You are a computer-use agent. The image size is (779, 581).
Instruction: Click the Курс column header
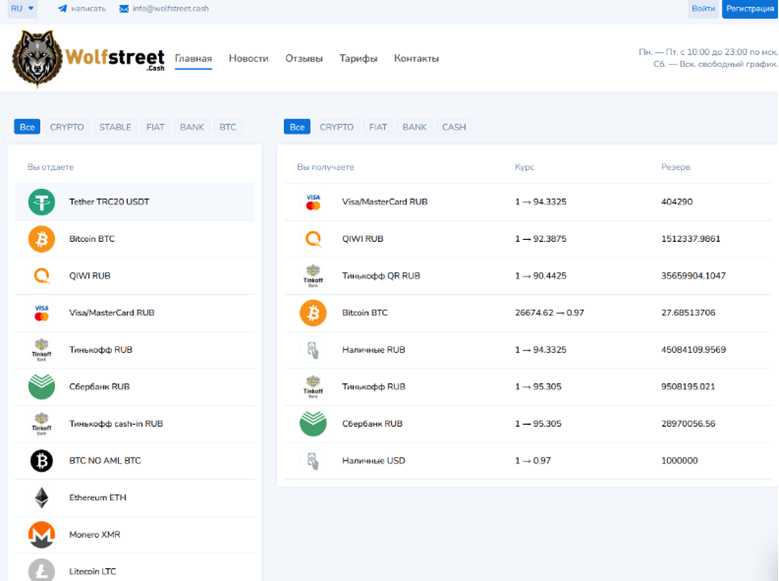pyautogui.click(x=525, y=167)
